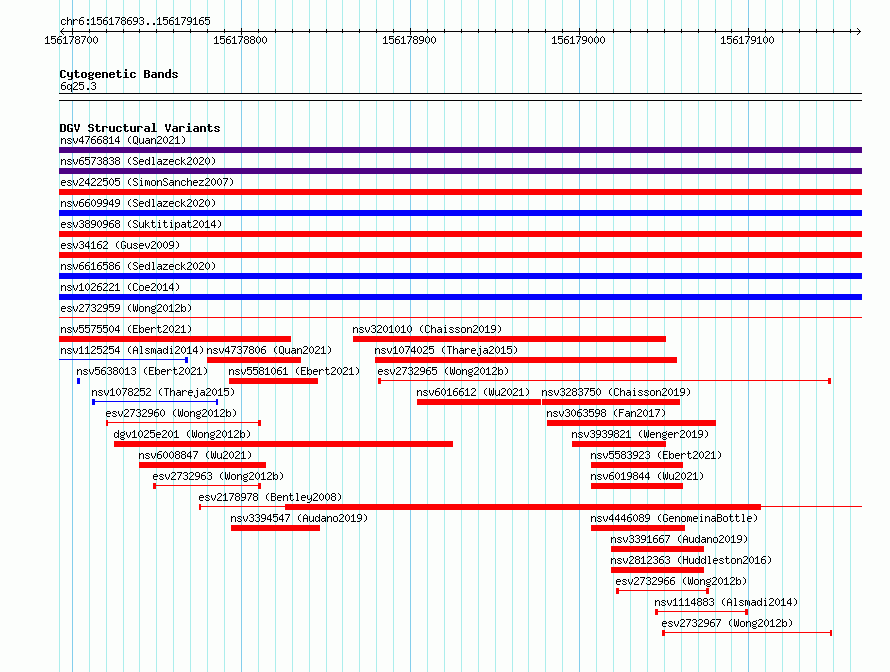890x672 pixels.
Task: Select esv2732966 (Wong2012b) label
Action: tap(681, 581)
